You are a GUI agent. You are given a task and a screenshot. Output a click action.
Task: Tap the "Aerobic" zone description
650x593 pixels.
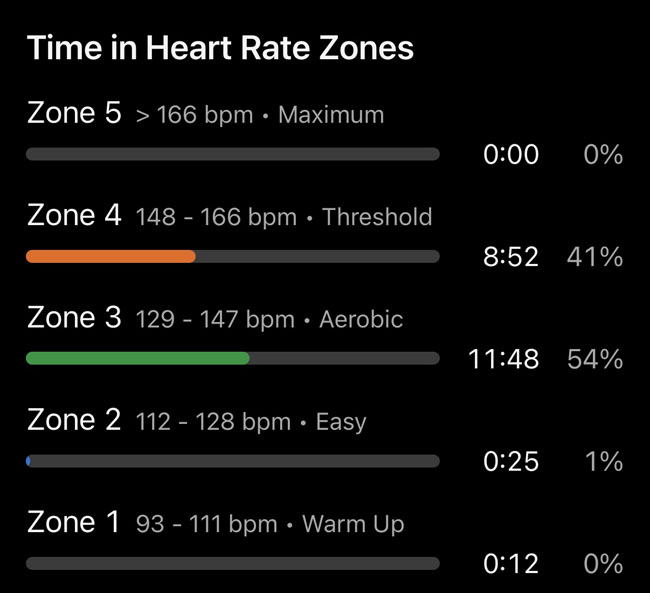[x=361, y=320]
